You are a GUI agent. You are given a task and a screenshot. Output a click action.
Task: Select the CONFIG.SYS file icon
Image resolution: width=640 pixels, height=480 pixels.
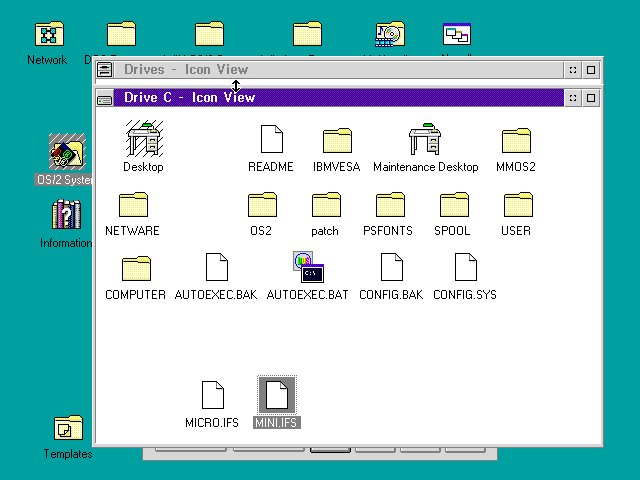tap(466, 267)
